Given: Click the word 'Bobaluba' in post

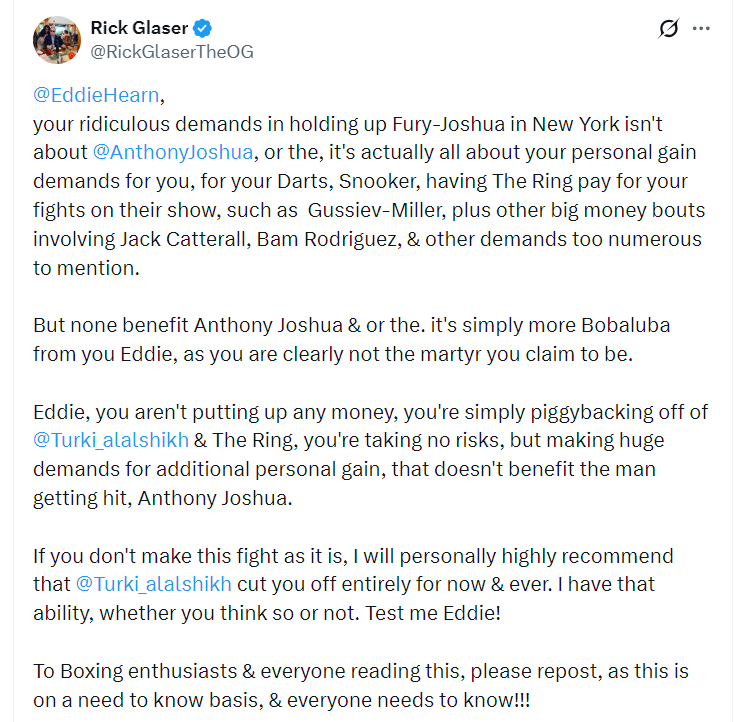Looking at the screenshot, I should pos(625,325).
